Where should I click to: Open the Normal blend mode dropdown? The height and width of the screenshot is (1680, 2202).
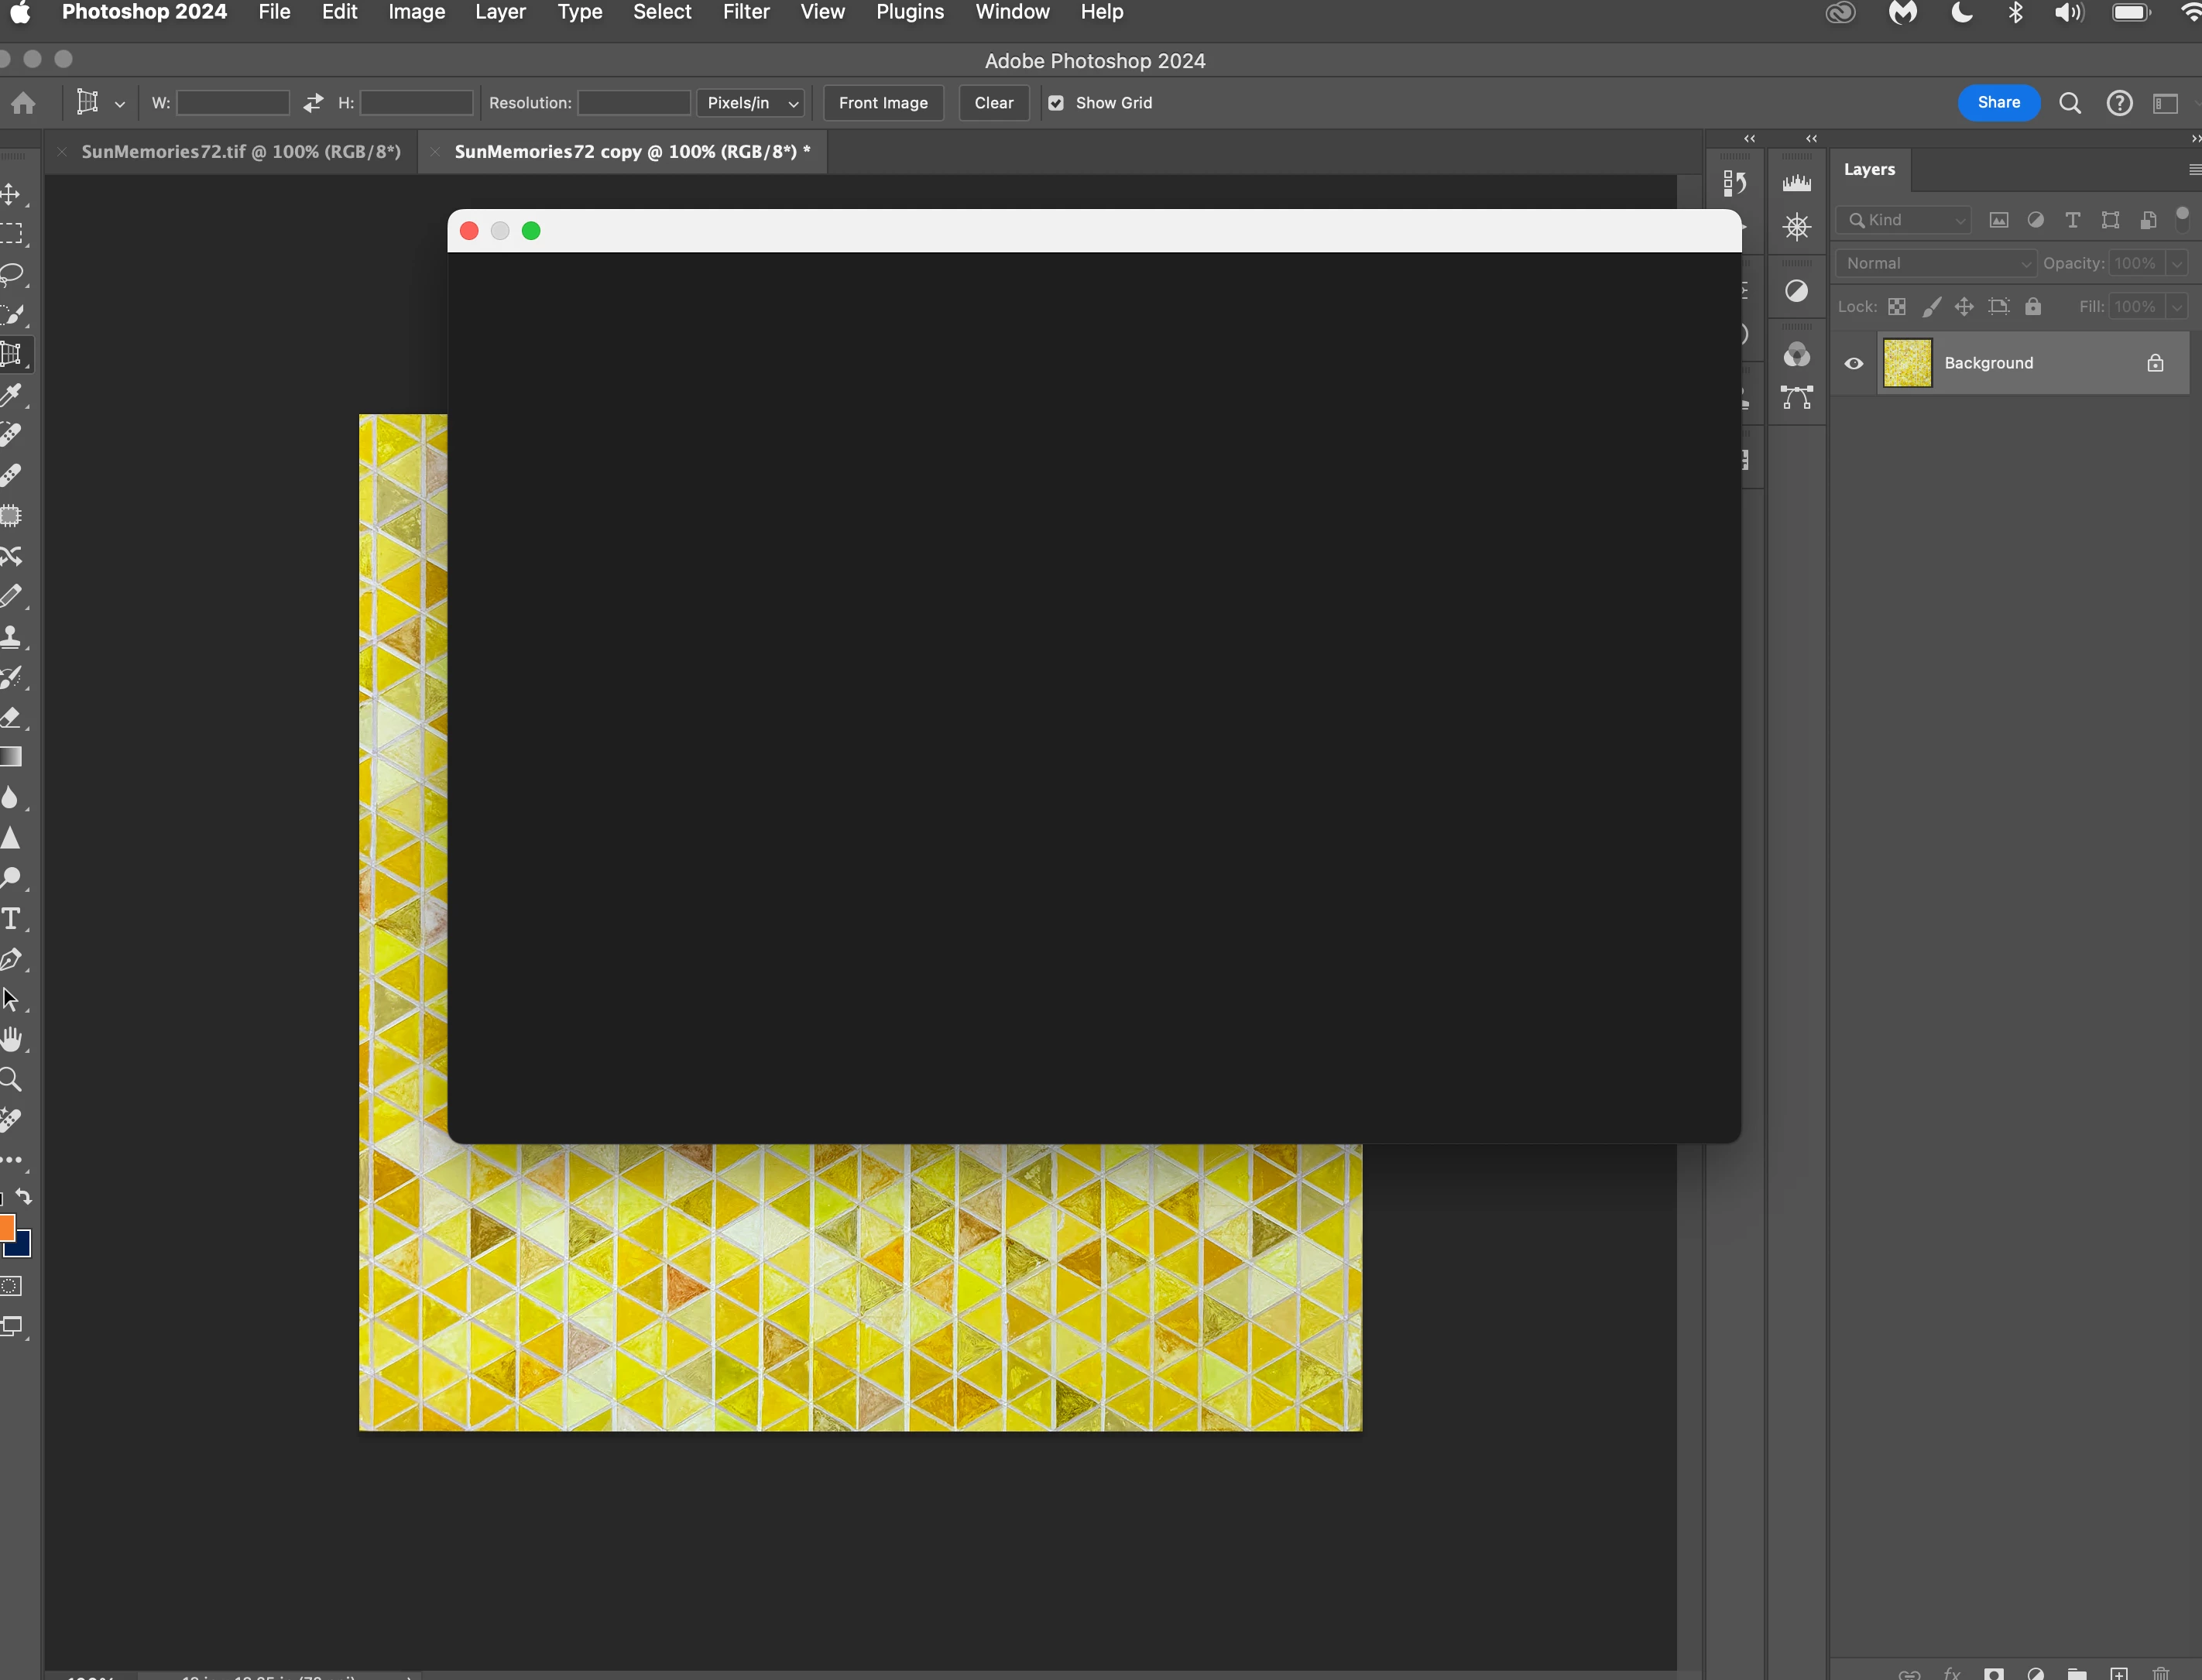1936,263
